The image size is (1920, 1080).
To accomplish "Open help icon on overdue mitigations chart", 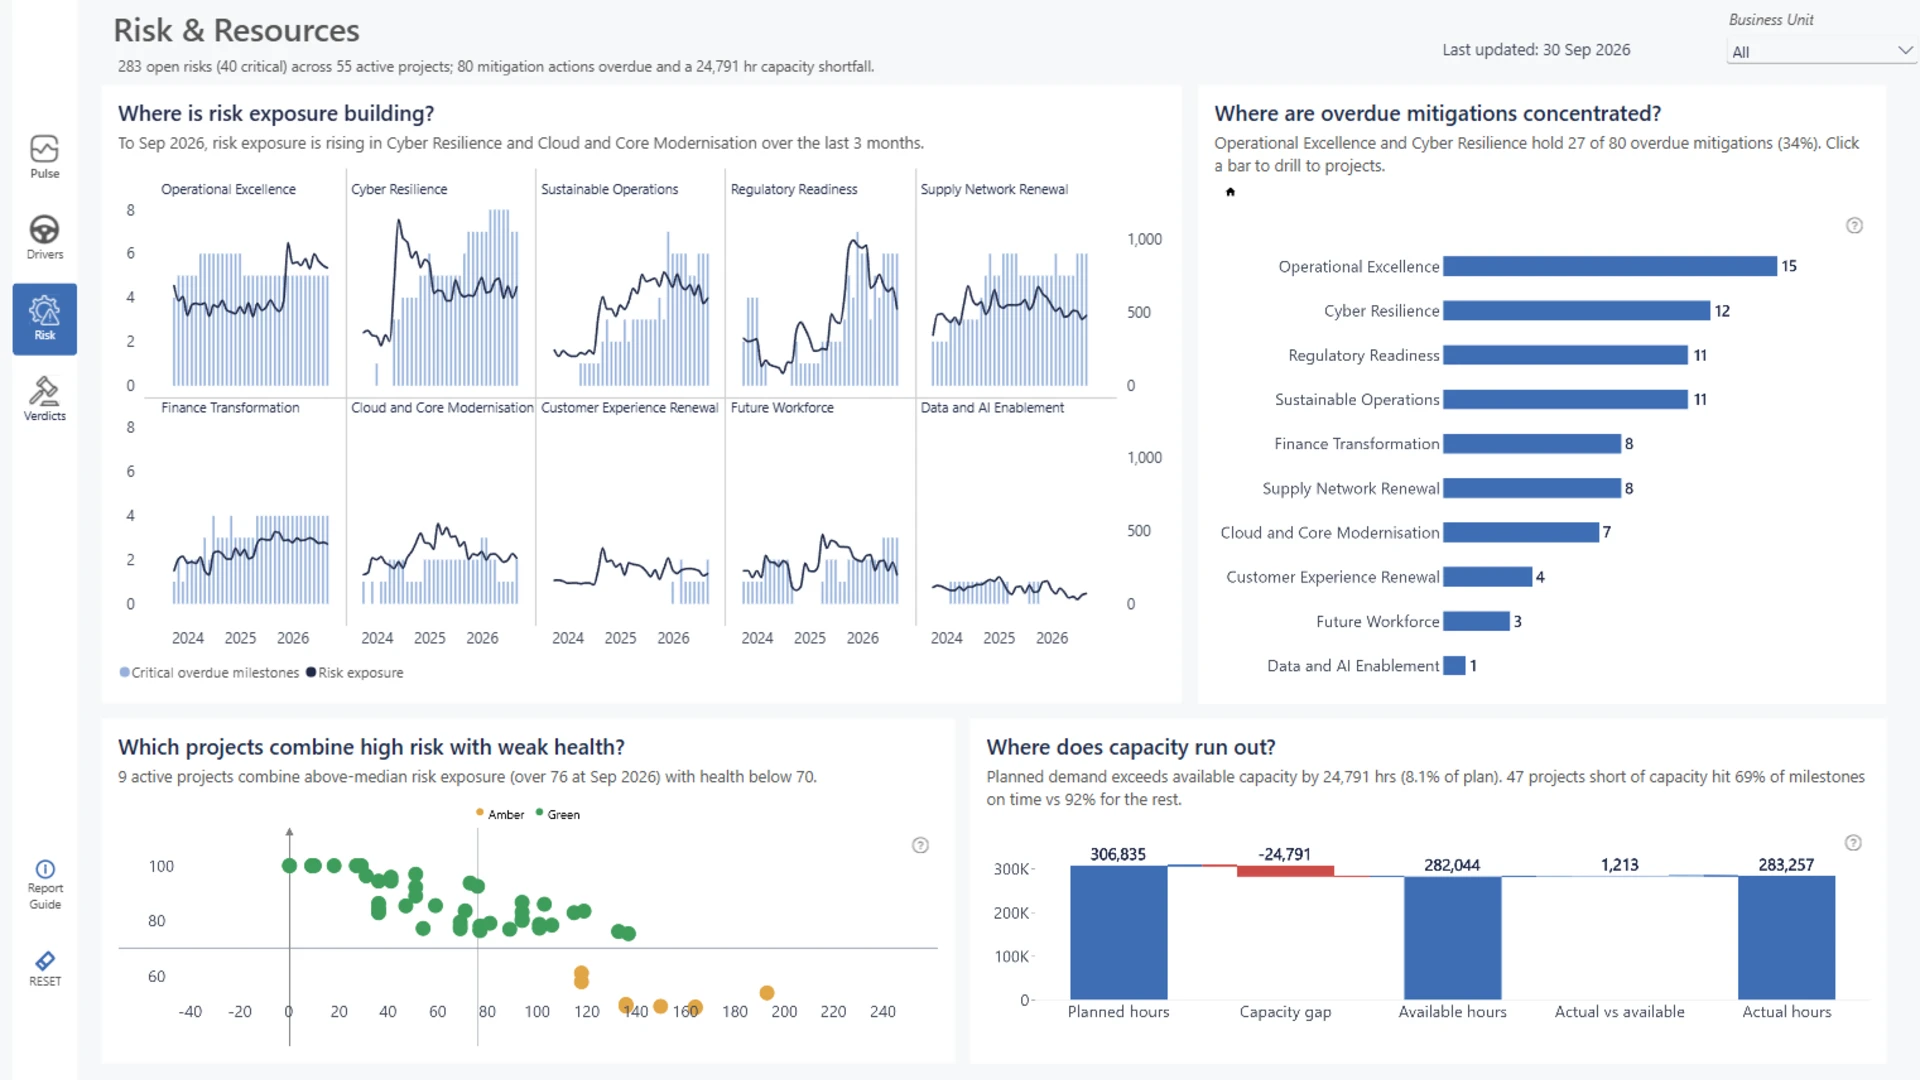I will click(x=1854, y=226).
